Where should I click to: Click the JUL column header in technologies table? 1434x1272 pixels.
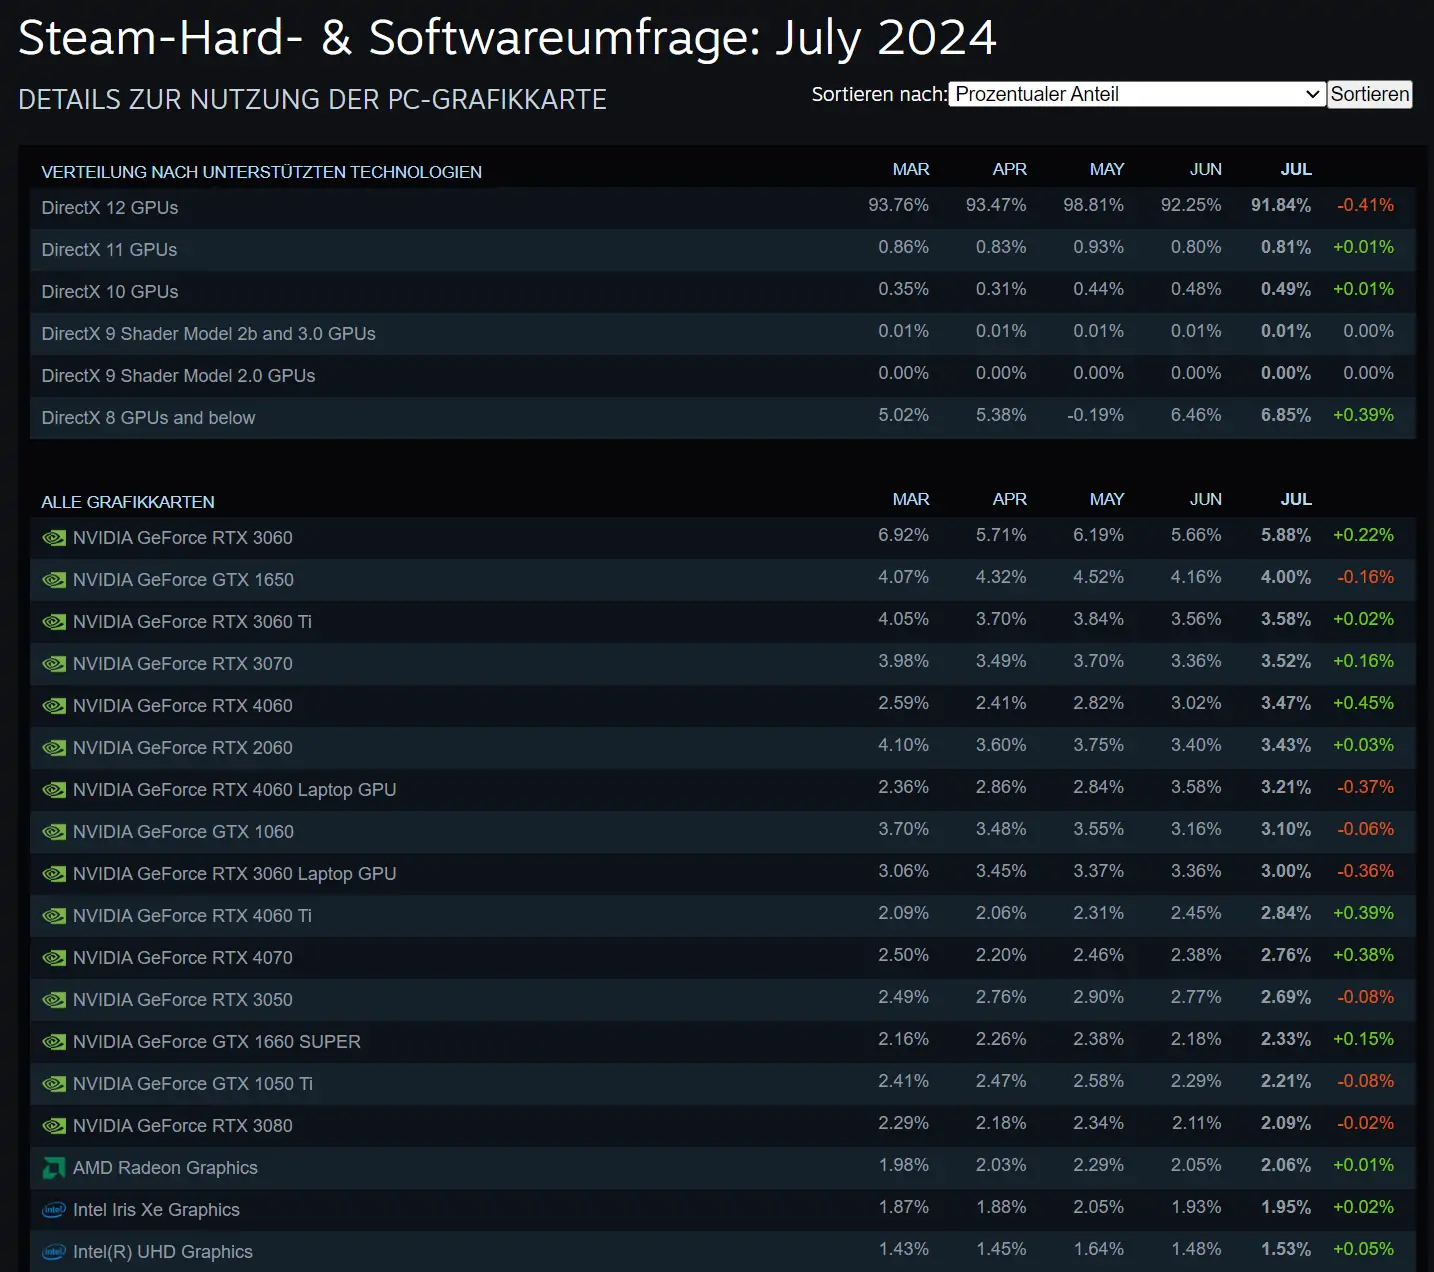pos(1296,170)
